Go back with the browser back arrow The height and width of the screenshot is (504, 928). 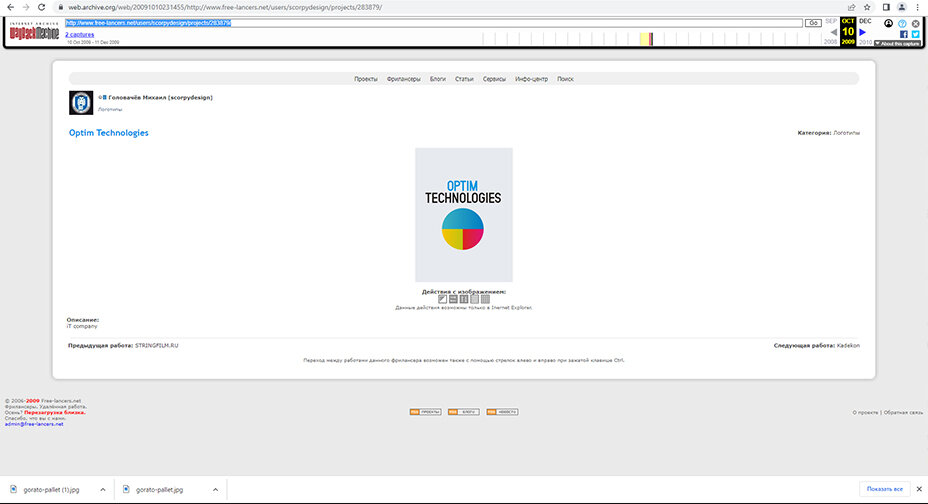(10, 7)
